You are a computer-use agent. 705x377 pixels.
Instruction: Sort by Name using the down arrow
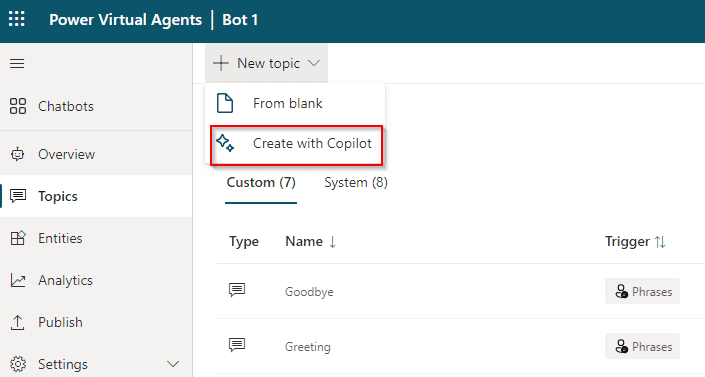coord(332,242)
